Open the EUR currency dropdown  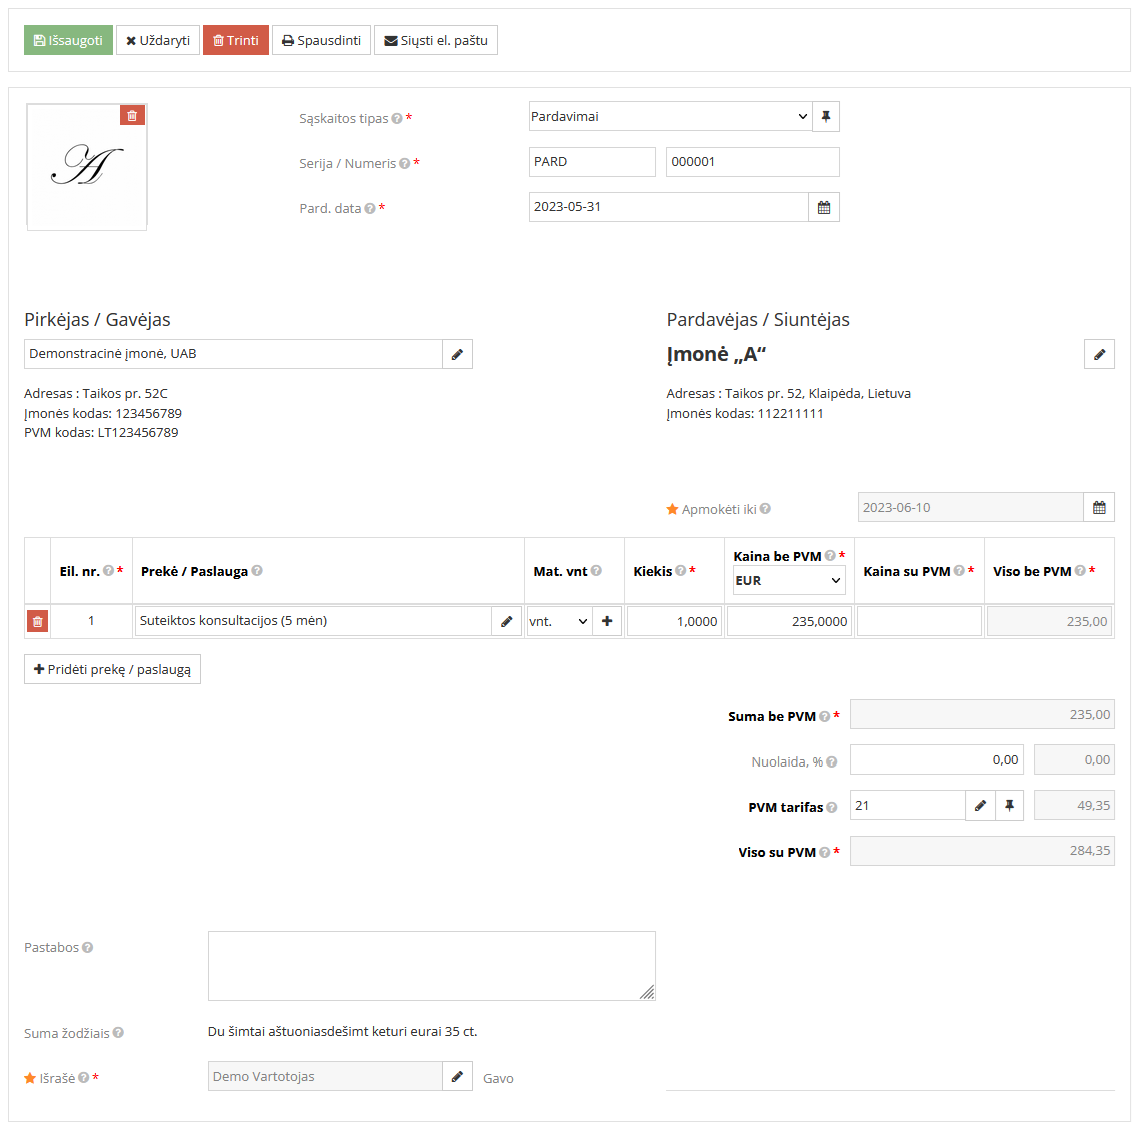click(x=788, y=581)
